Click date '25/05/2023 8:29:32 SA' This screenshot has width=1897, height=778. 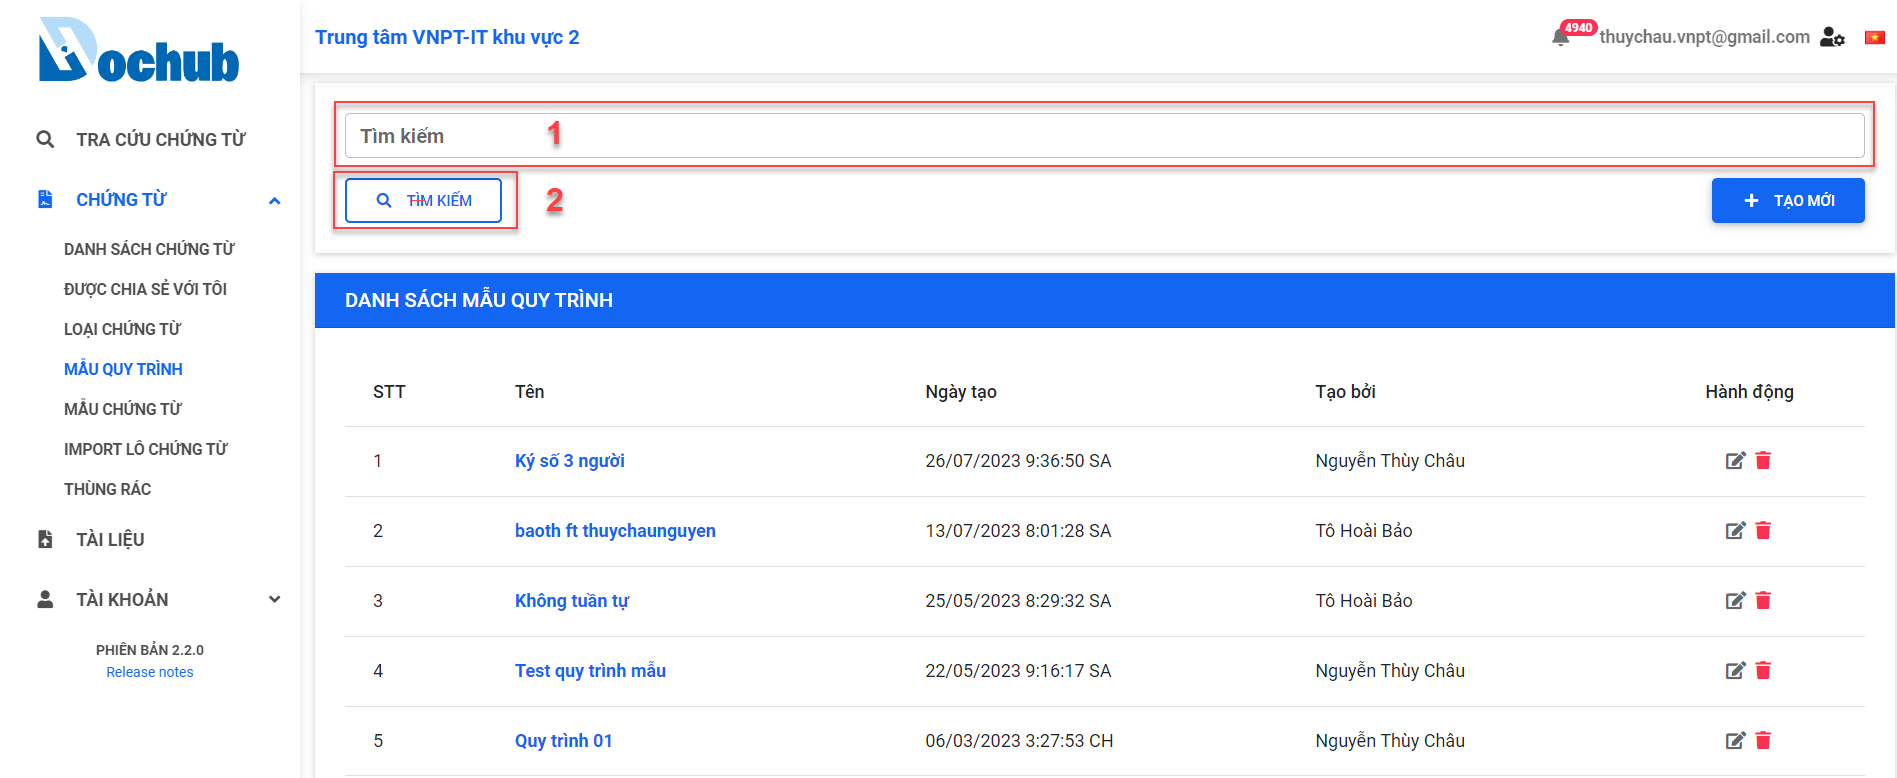tap(1018, 601)
